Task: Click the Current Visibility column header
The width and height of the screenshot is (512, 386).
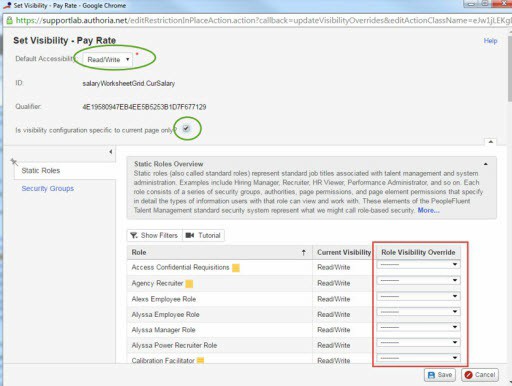Action: click(x=344, y=252)
